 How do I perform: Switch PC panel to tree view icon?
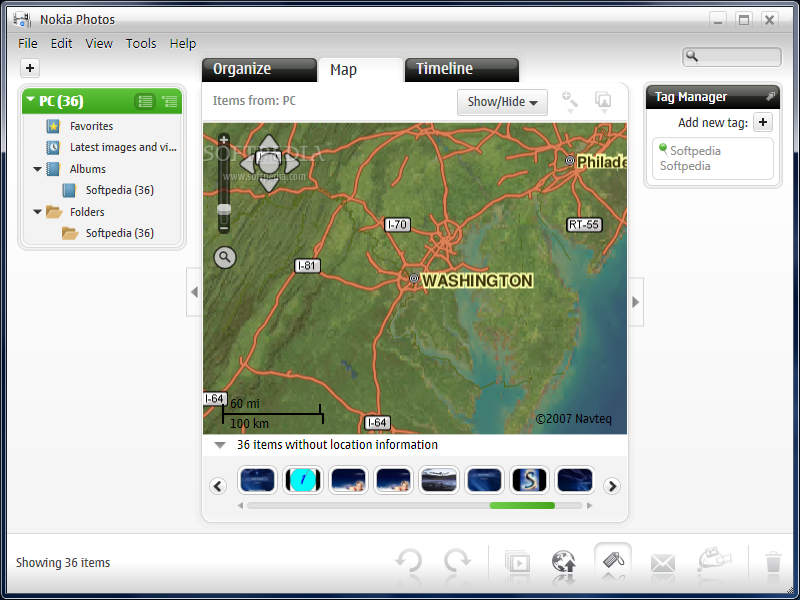tap(169, 101)
